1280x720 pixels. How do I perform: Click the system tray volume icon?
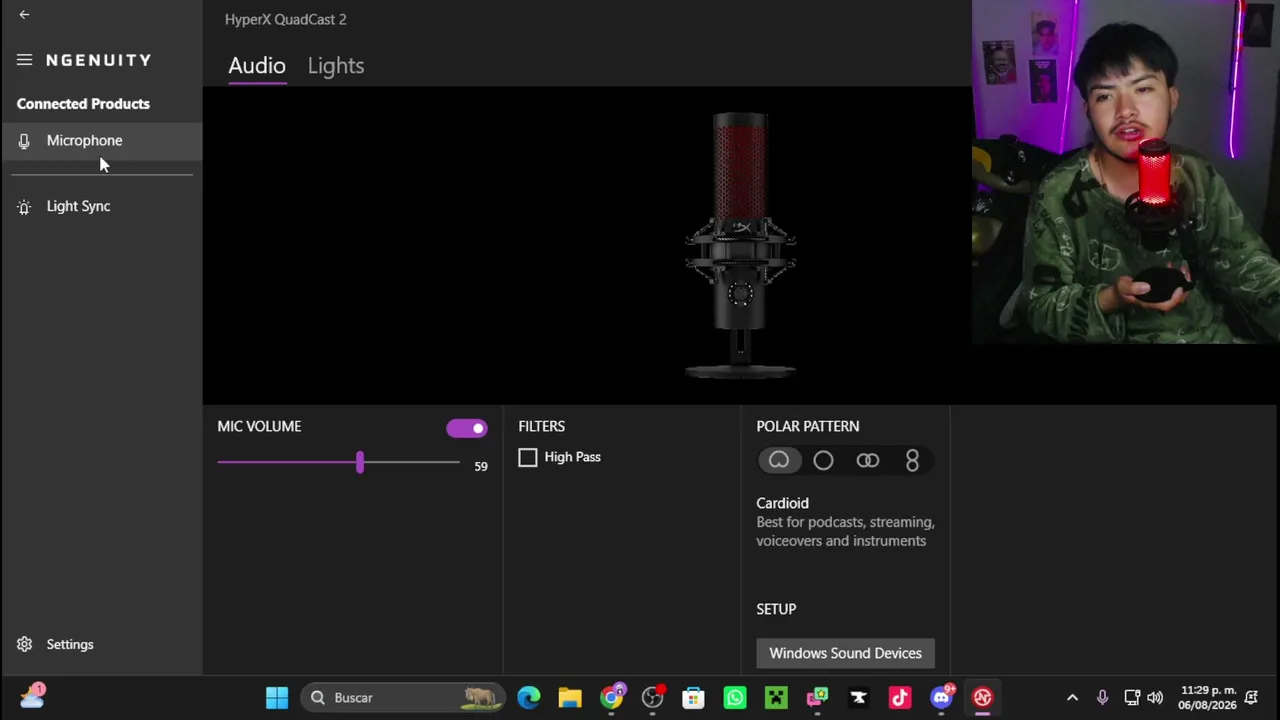[1155, 698]
